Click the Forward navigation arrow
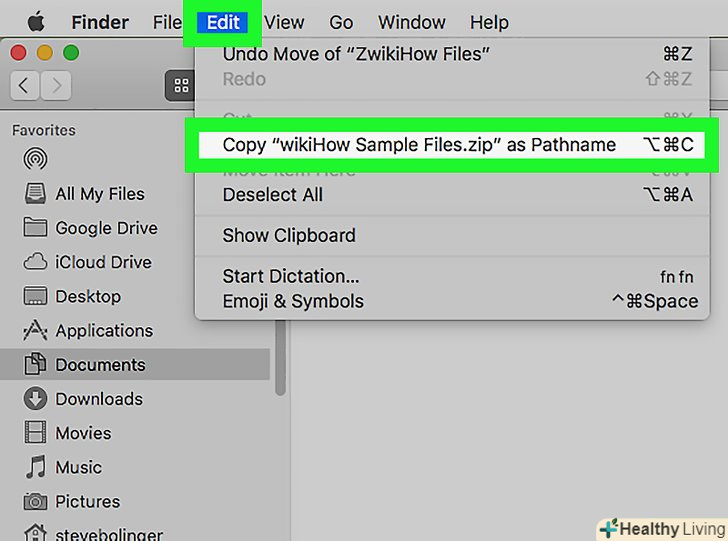Viewport: 728px width, 541px height. 56,85
